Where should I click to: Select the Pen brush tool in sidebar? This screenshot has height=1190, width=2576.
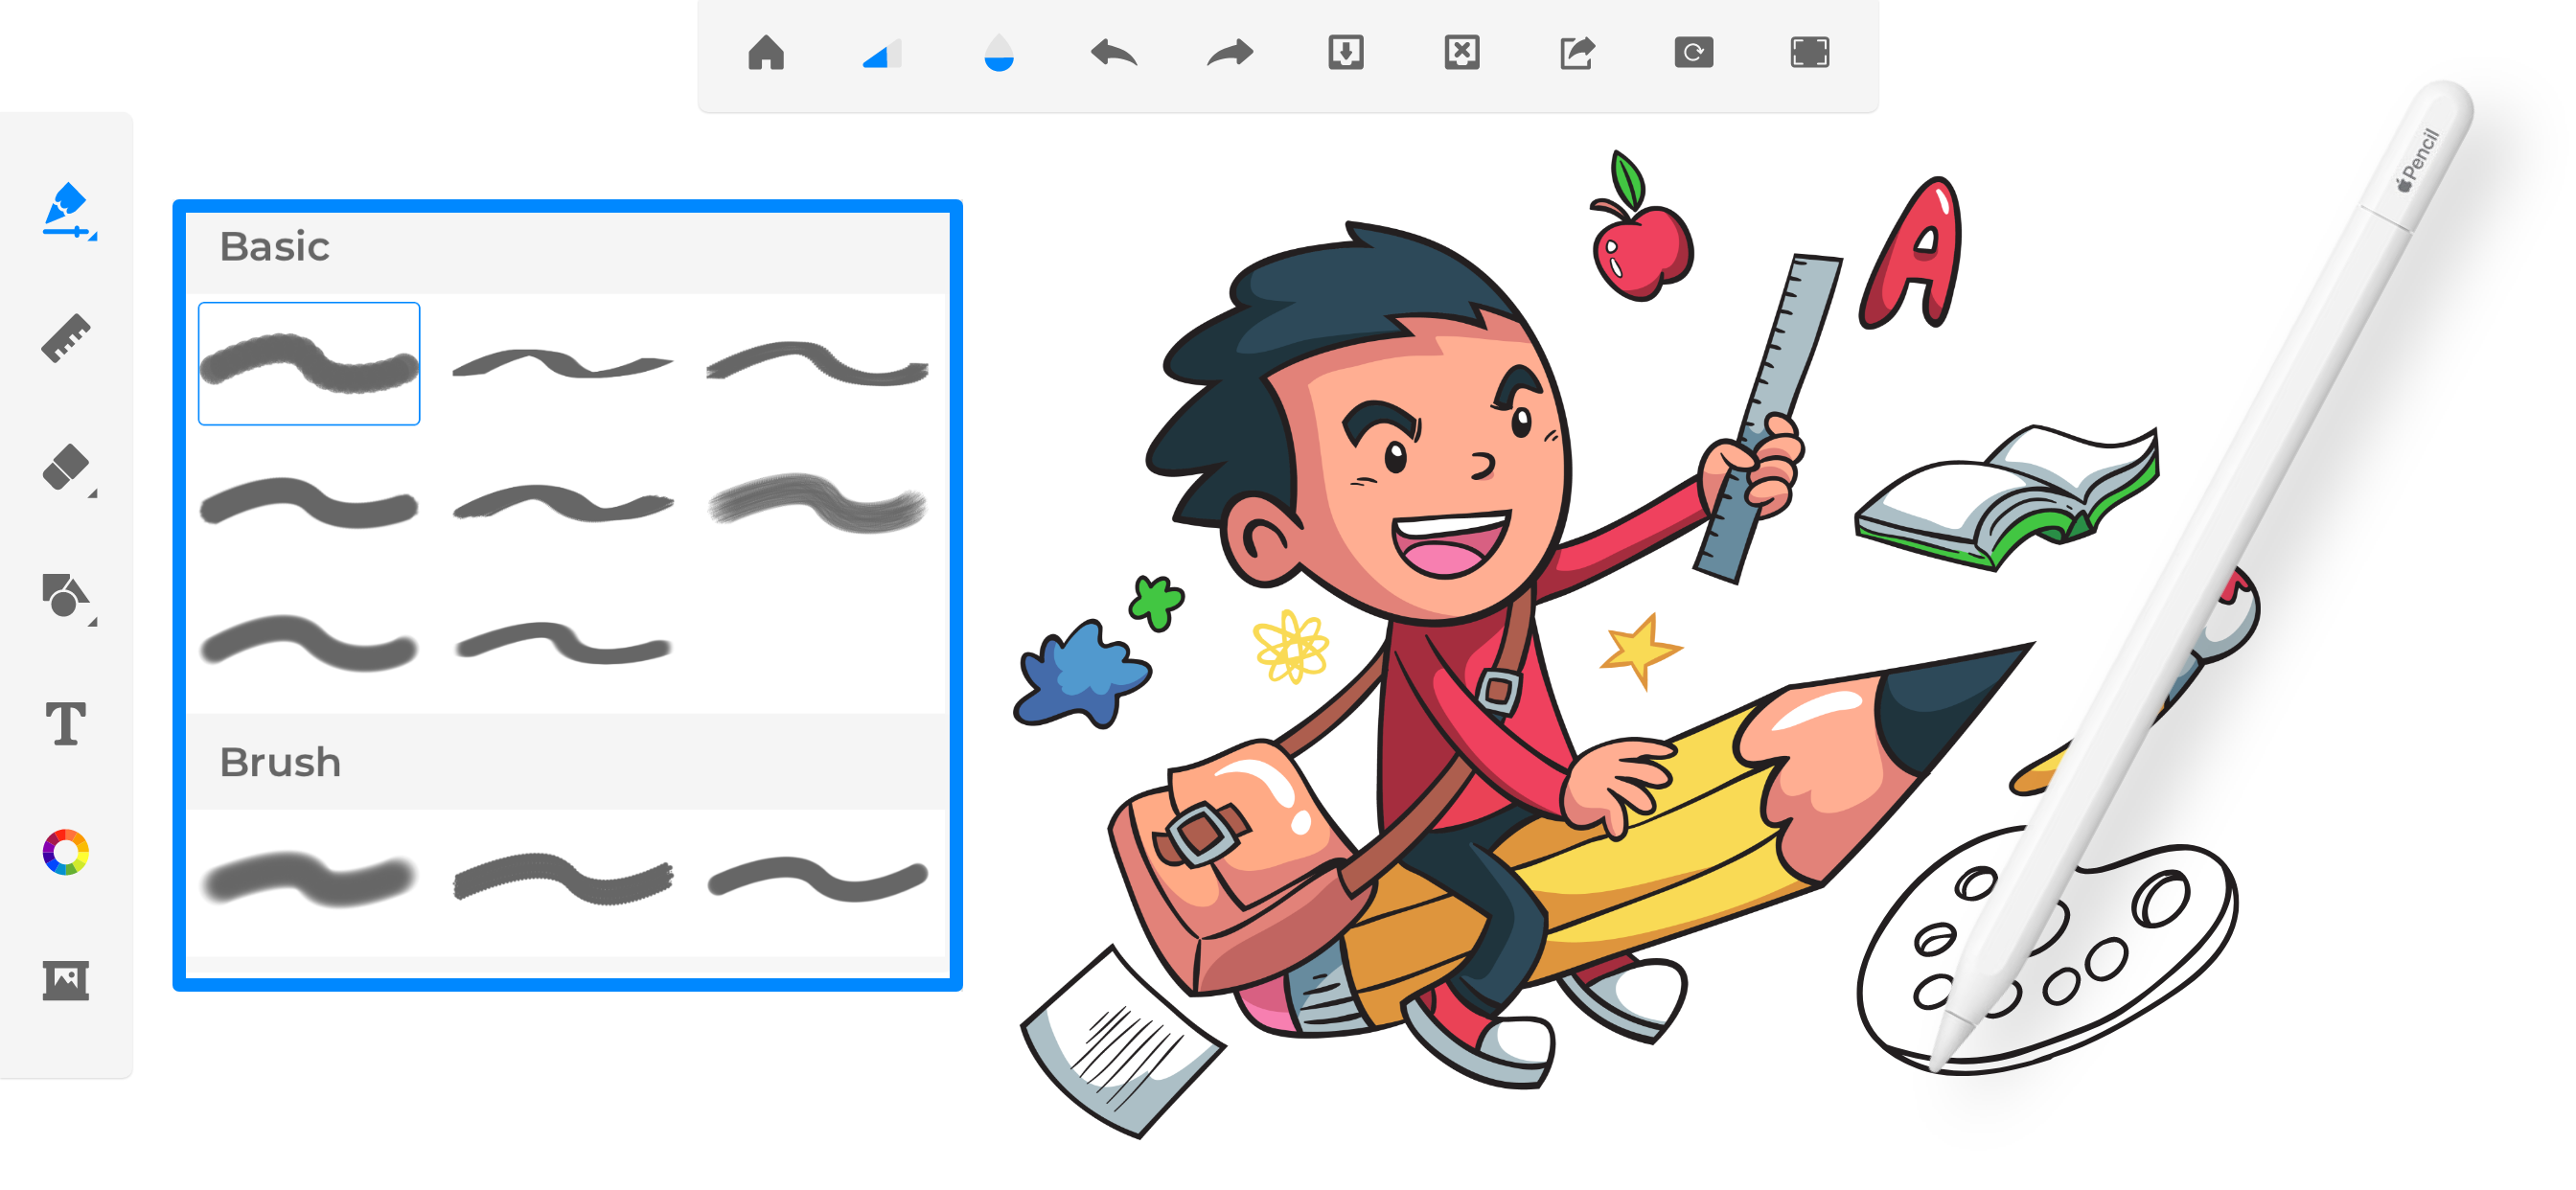pyautogui.click(x=66, y=210)
